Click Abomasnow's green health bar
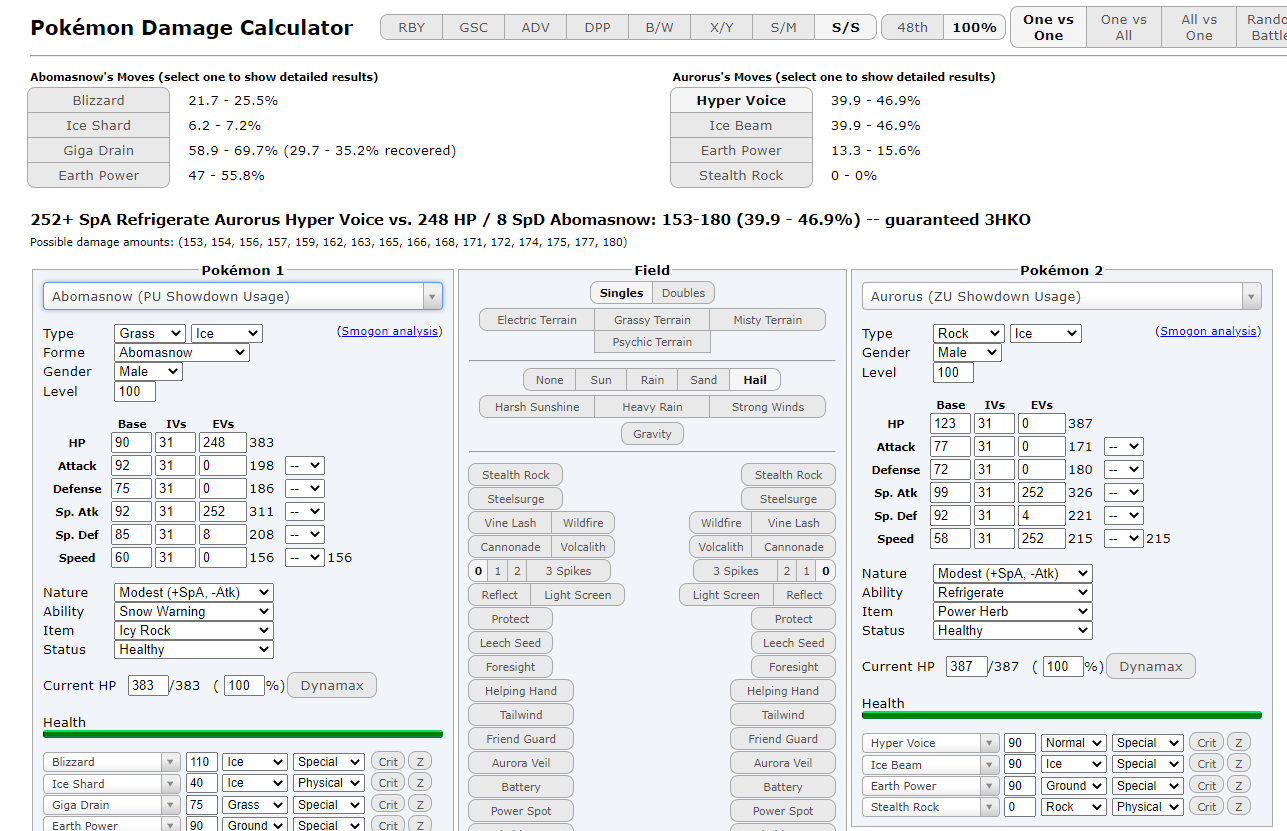The image size is (1287, 831). [243, 734]
